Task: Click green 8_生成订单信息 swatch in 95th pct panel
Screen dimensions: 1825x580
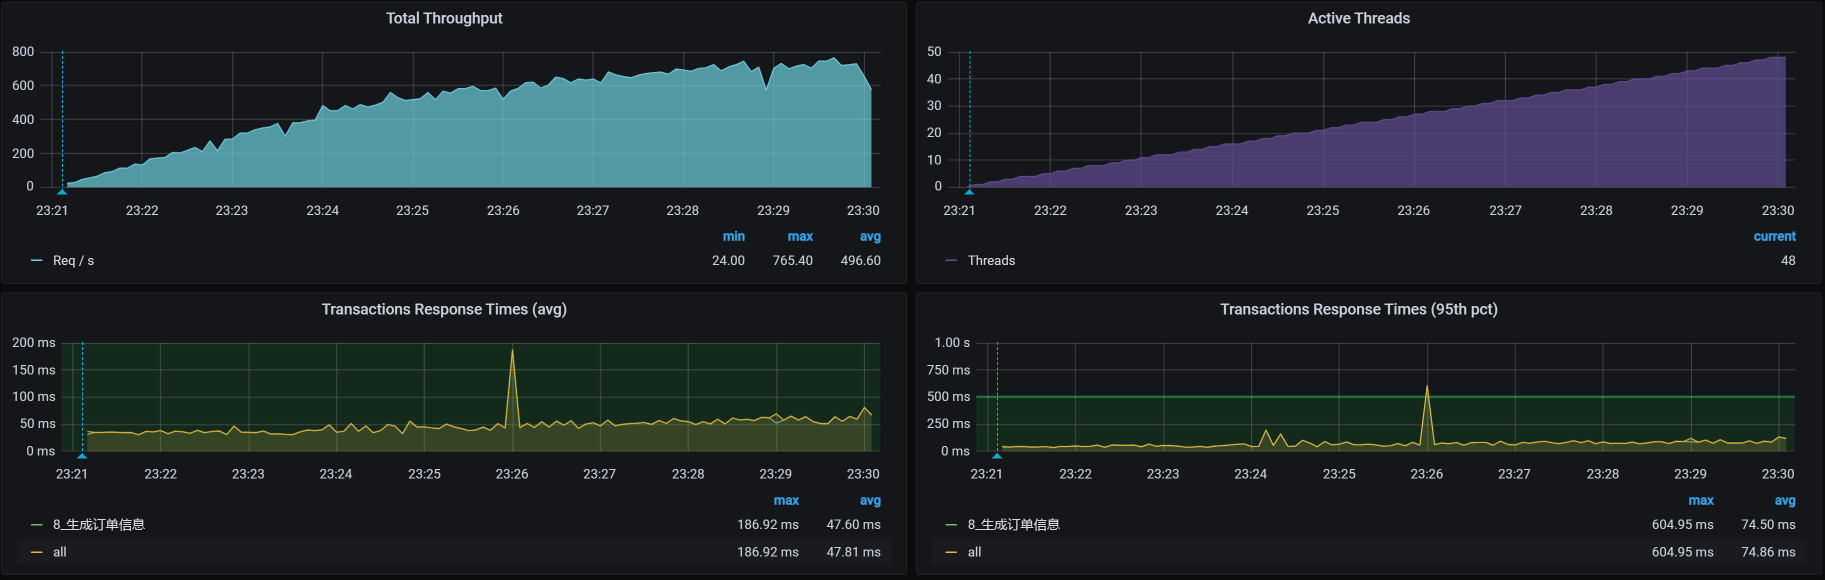Action: click(951, 525)
